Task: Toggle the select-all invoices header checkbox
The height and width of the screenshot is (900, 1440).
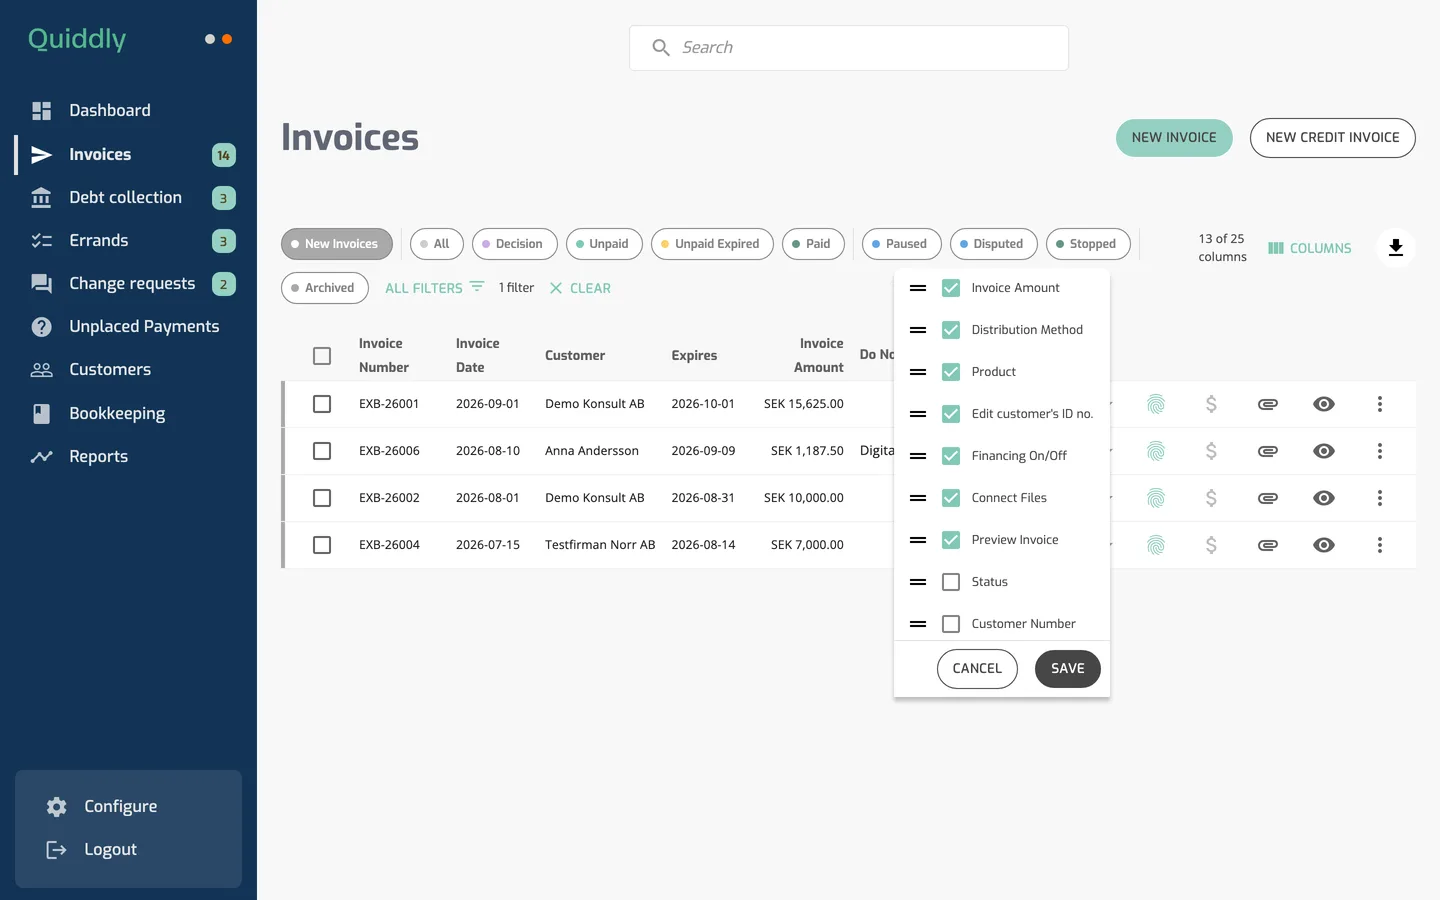Action: [322, 356]
